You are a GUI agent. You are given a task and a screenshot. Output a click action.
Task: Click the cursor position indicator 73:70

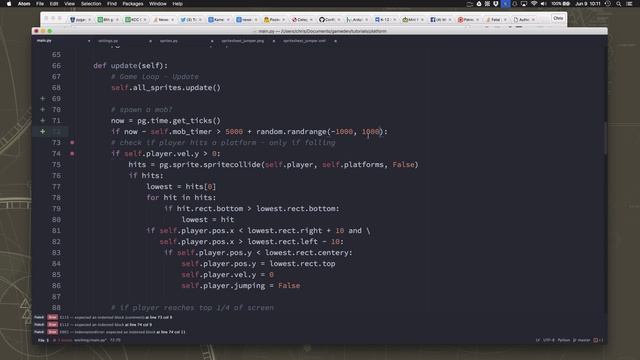click(x=115, y=340)
